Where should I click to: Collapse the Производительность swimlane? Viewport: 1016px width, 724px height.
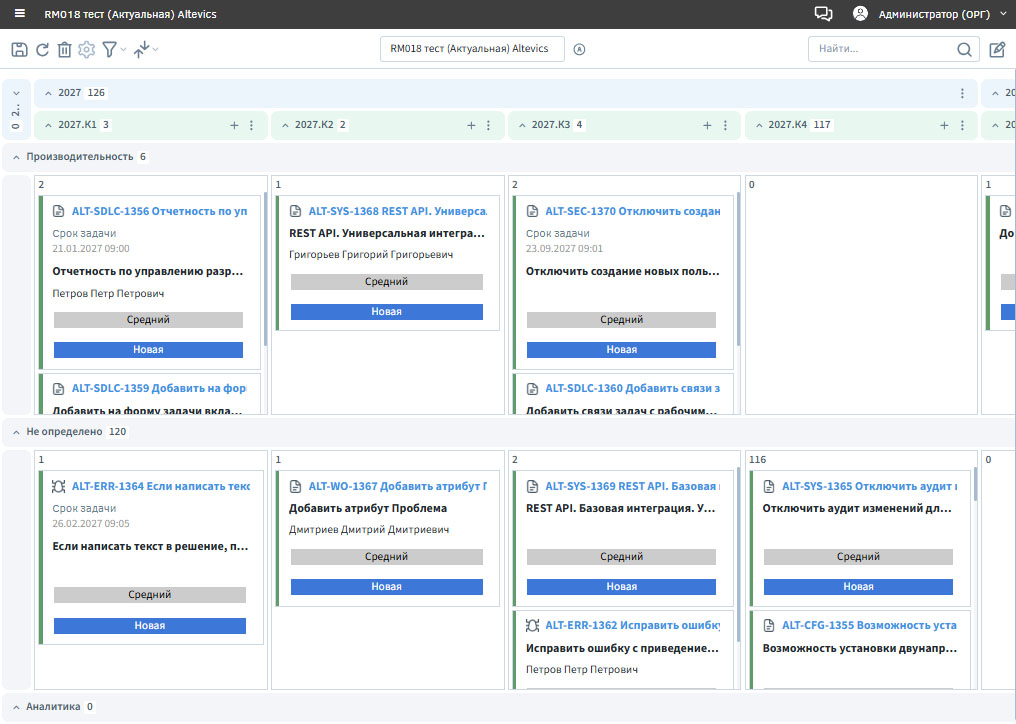pos(16,157)
